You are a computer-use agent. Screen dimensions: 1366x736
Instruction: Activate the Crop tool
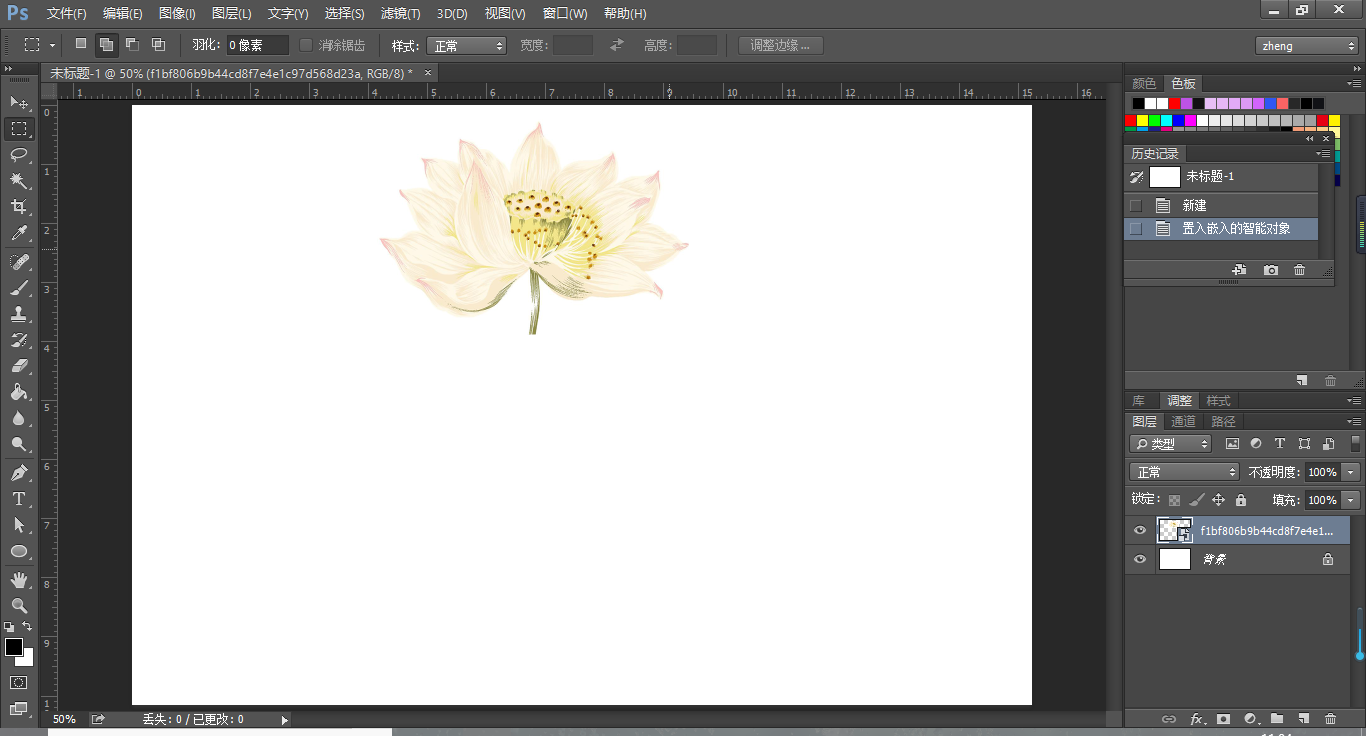pyautogui.click(x=19, y=207)
